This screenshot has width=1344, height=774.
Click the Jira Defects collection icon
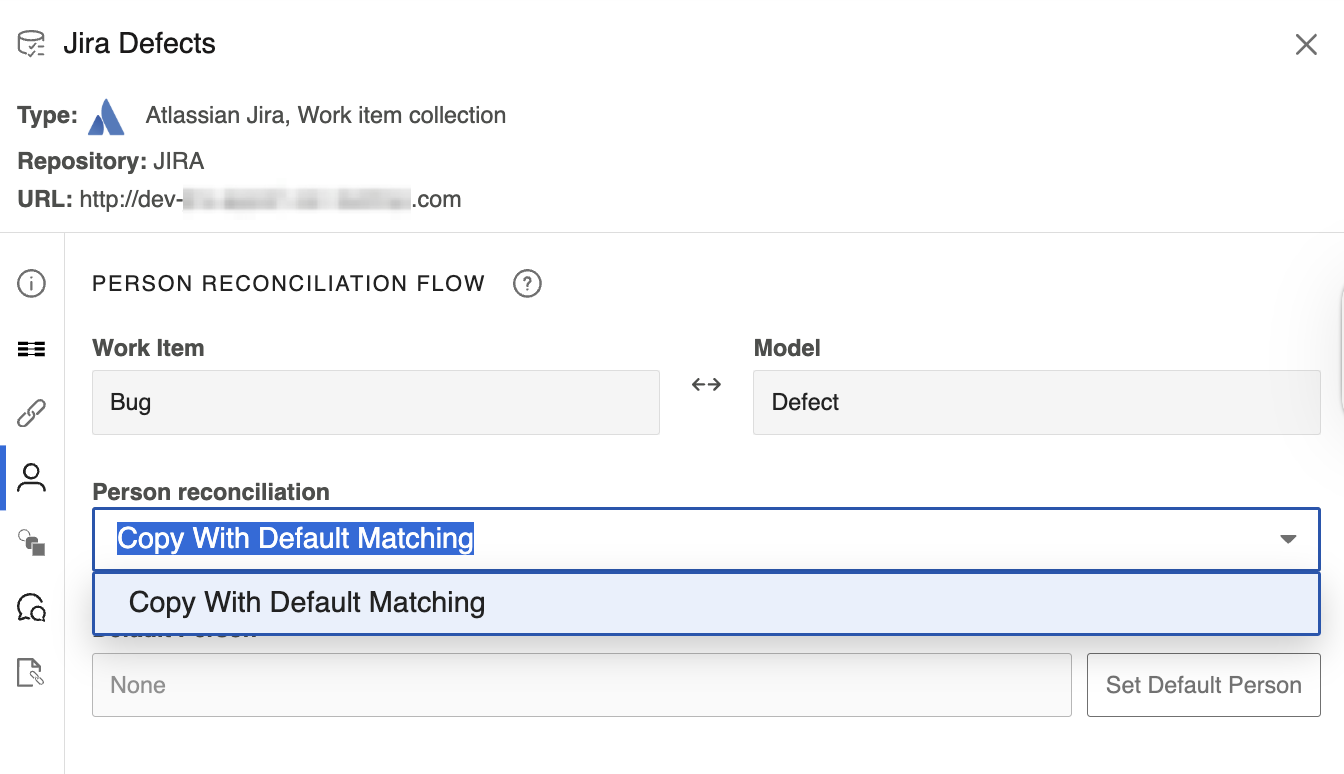[x=30, y=43]
